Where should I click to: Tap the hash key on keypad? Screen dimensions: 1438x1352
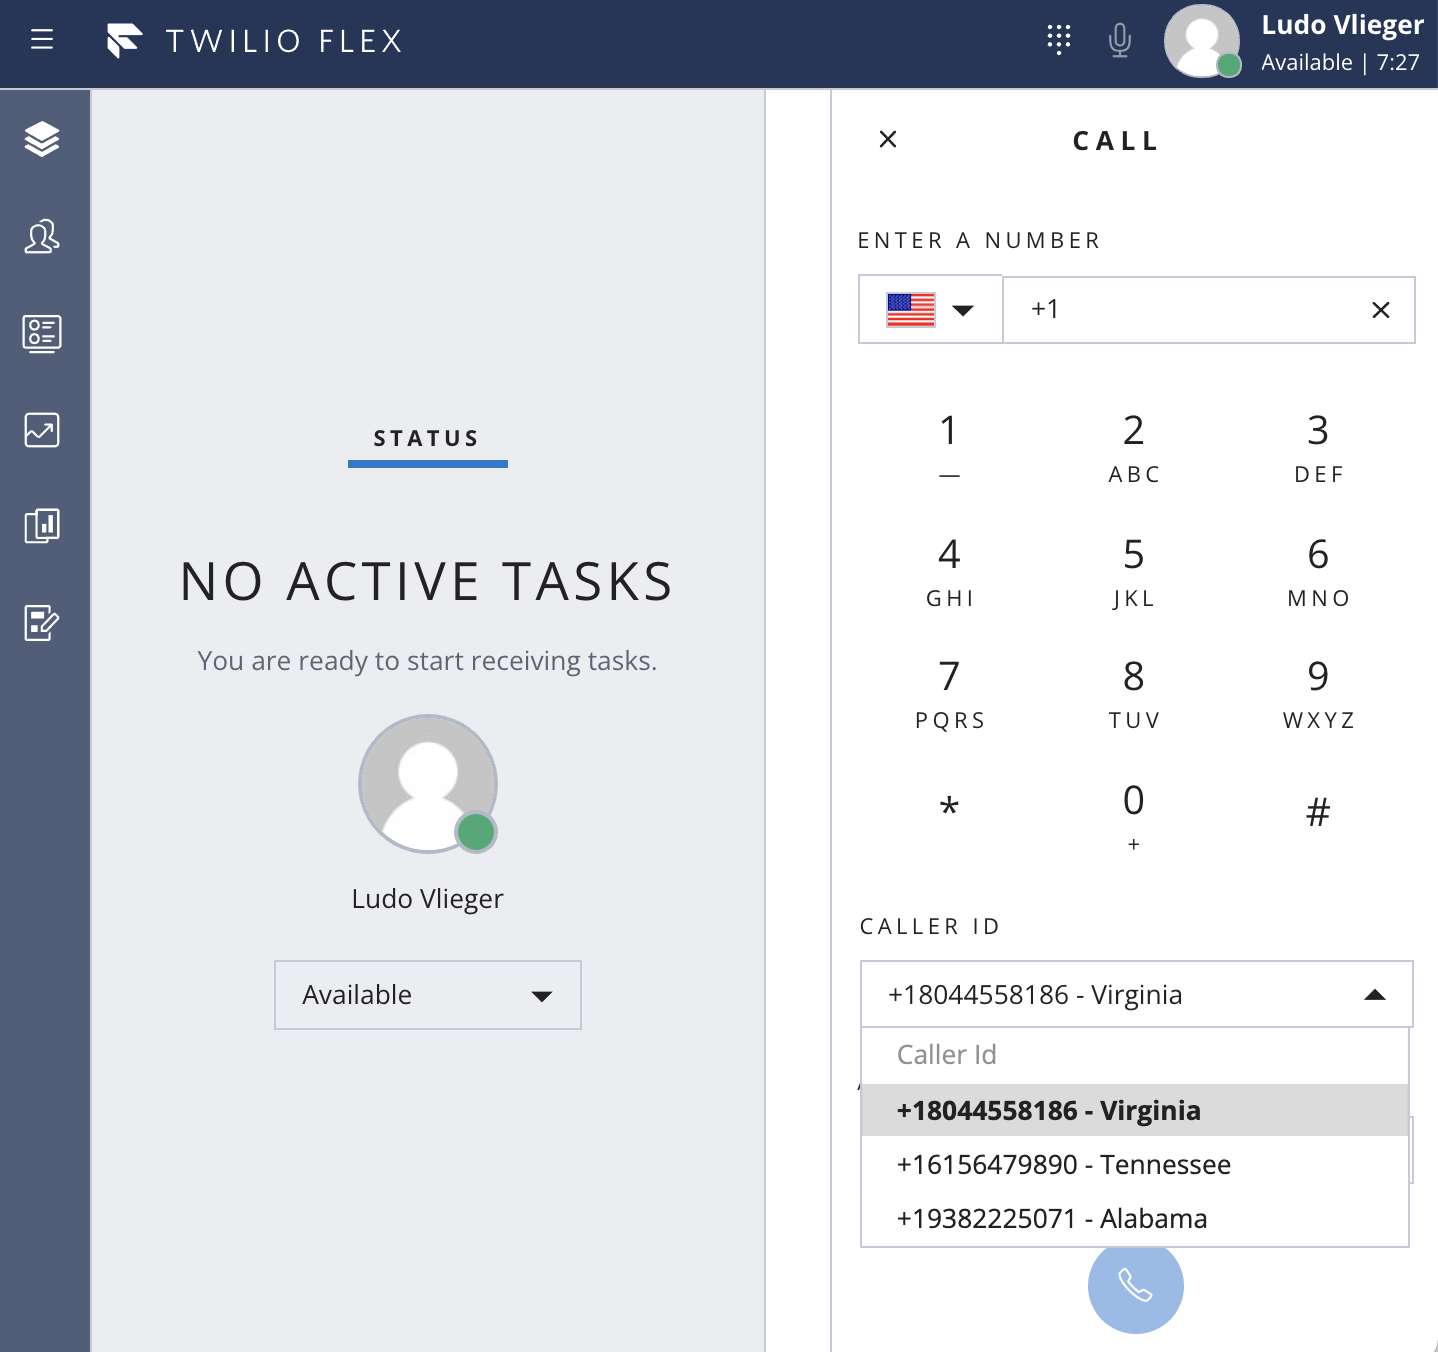click(x=1318, y=812)
